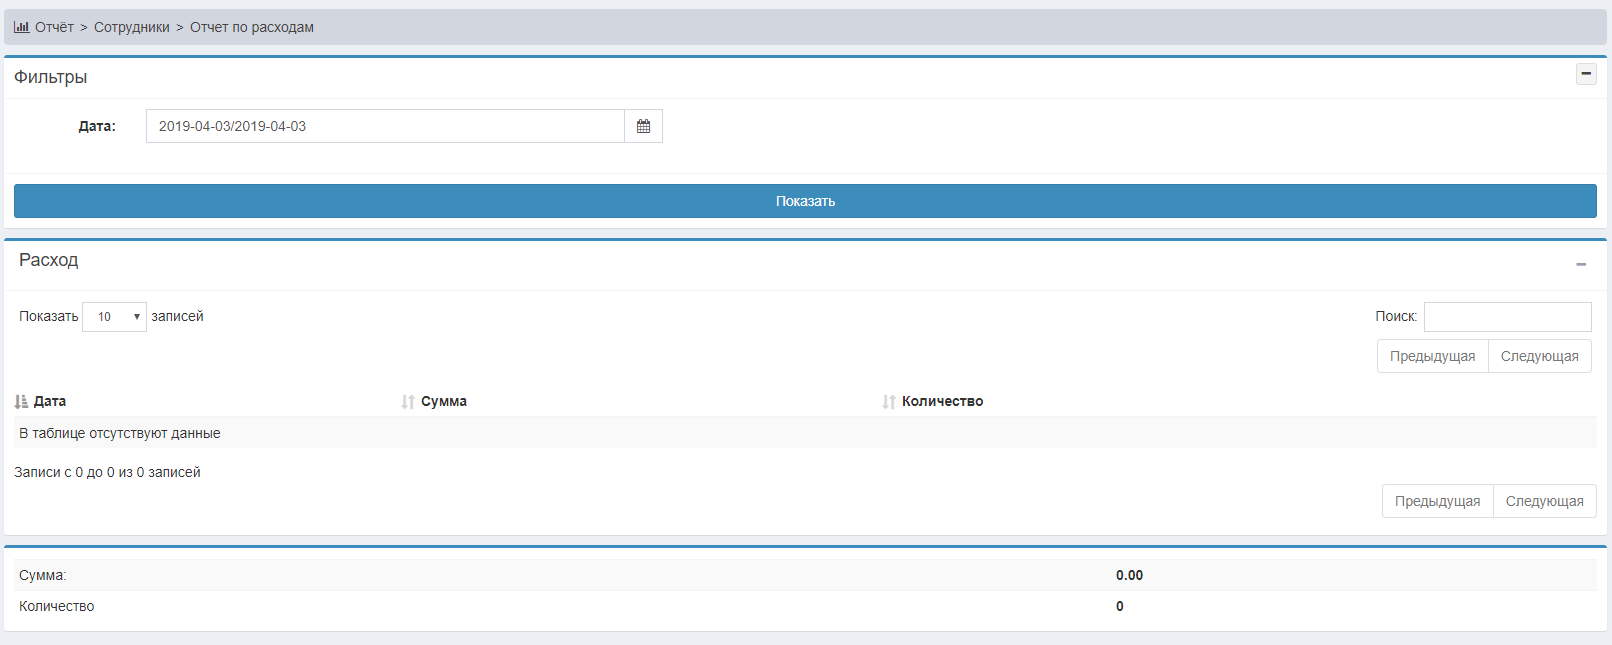
Task: Focus the Дата range input field
Action: coord(385,126)
